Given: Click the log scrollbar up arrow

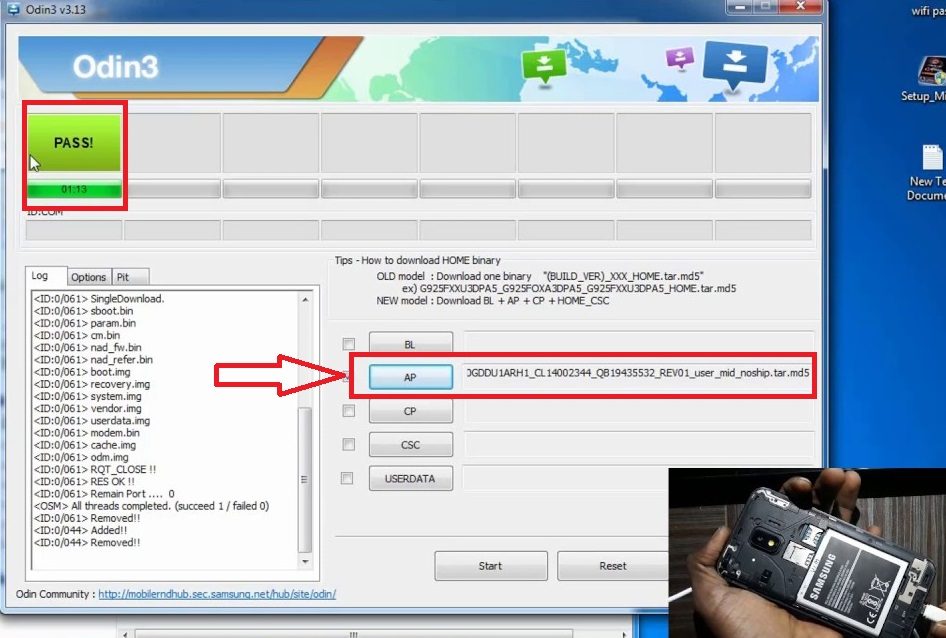Looking at the screenshot, I should point(305,299).
